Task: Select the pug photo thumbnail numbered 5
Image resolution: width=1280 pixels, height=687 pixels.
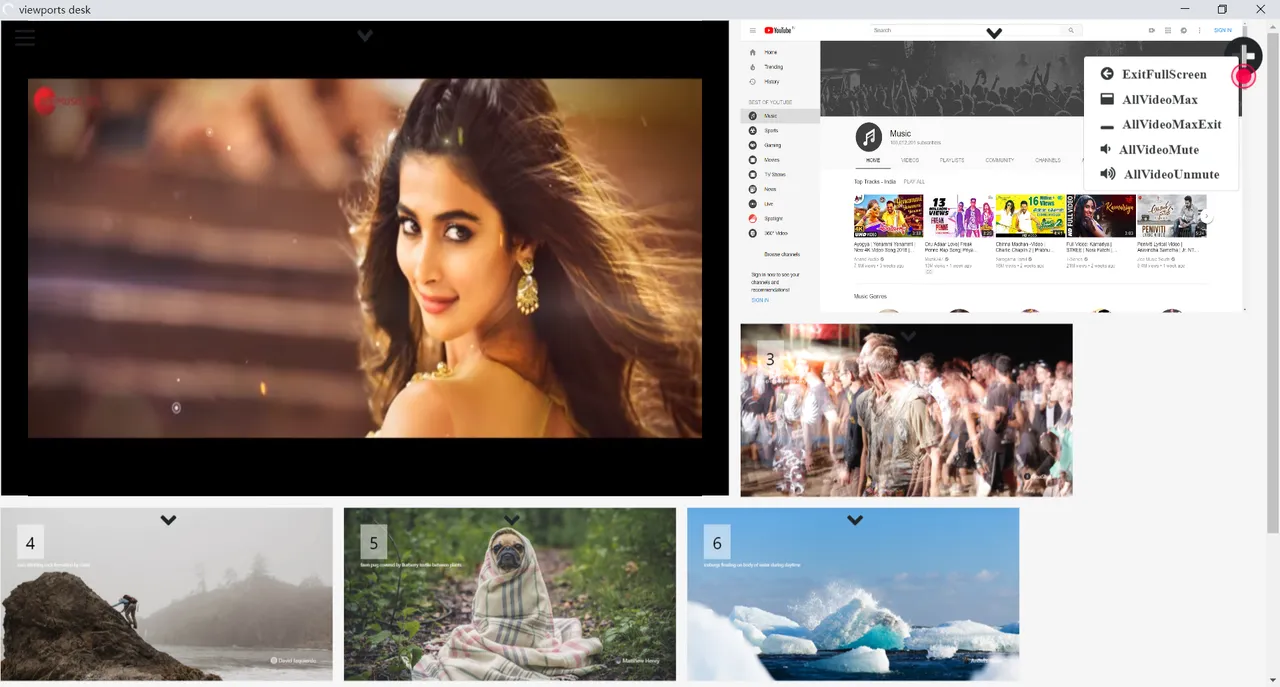Action: (x=510, y=594)
